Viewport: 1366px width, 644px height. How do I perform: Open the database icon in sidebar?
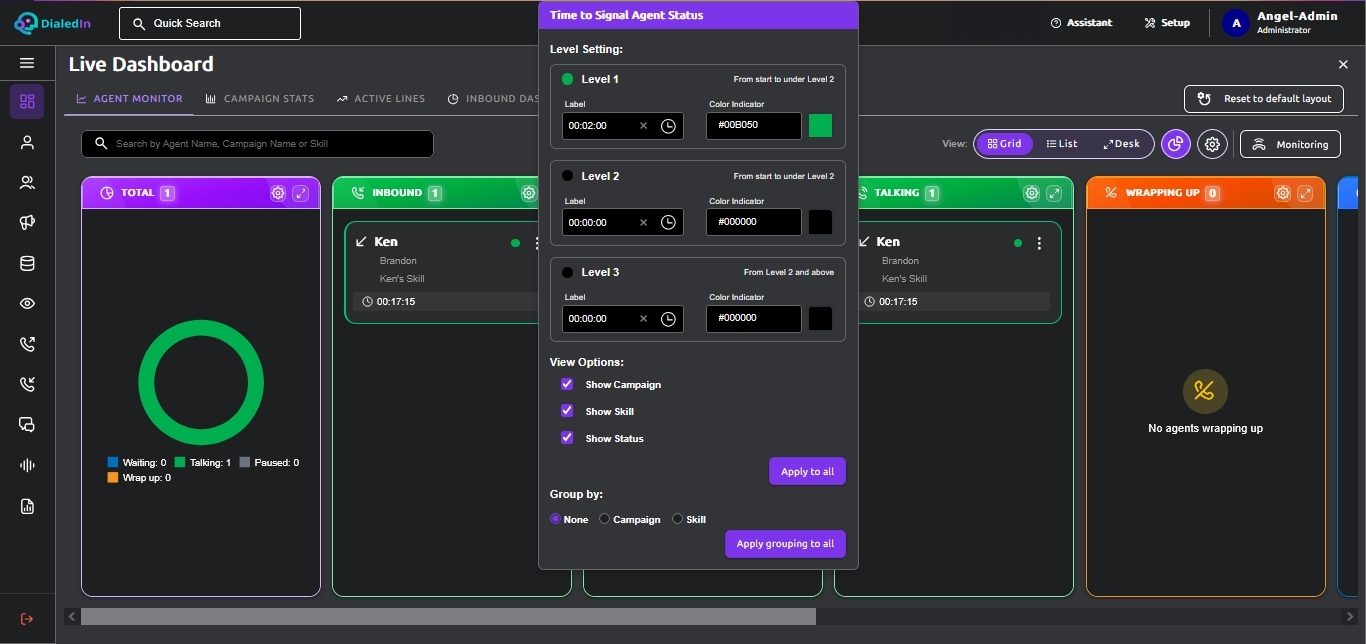[x=27, y=264]
